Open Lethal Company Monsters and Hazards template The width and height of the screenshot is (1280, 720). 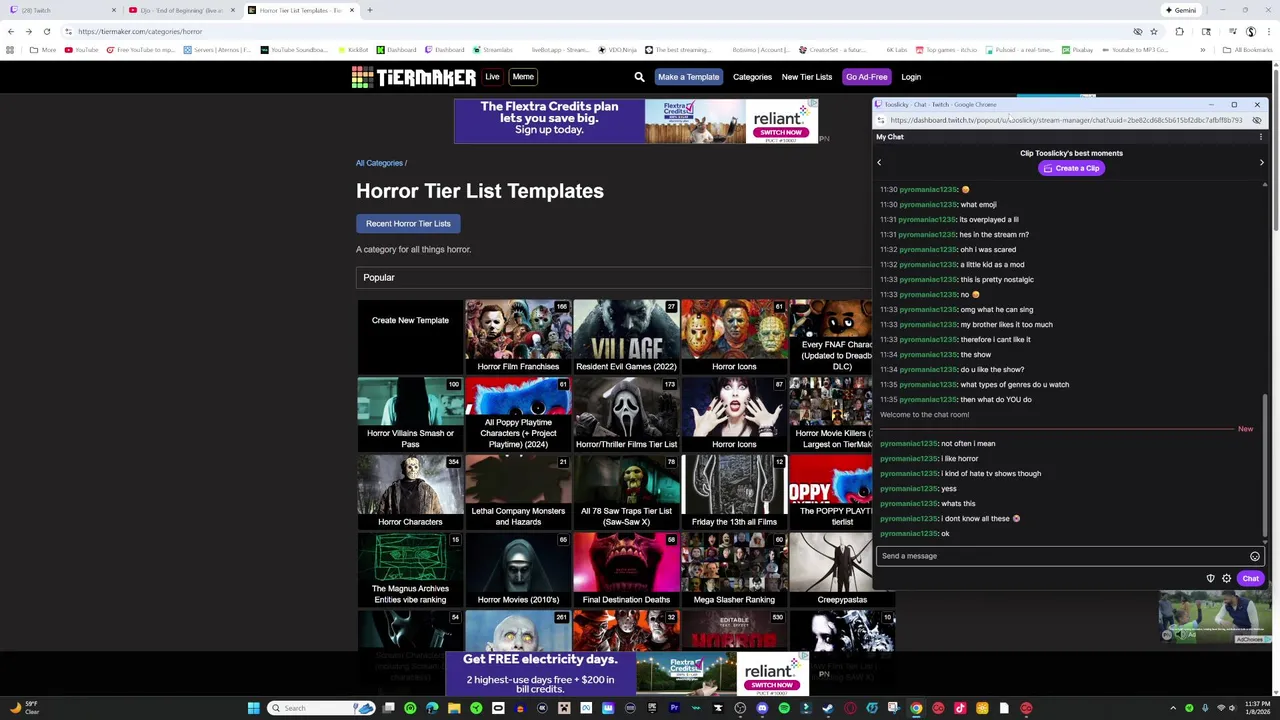point(518,492)
